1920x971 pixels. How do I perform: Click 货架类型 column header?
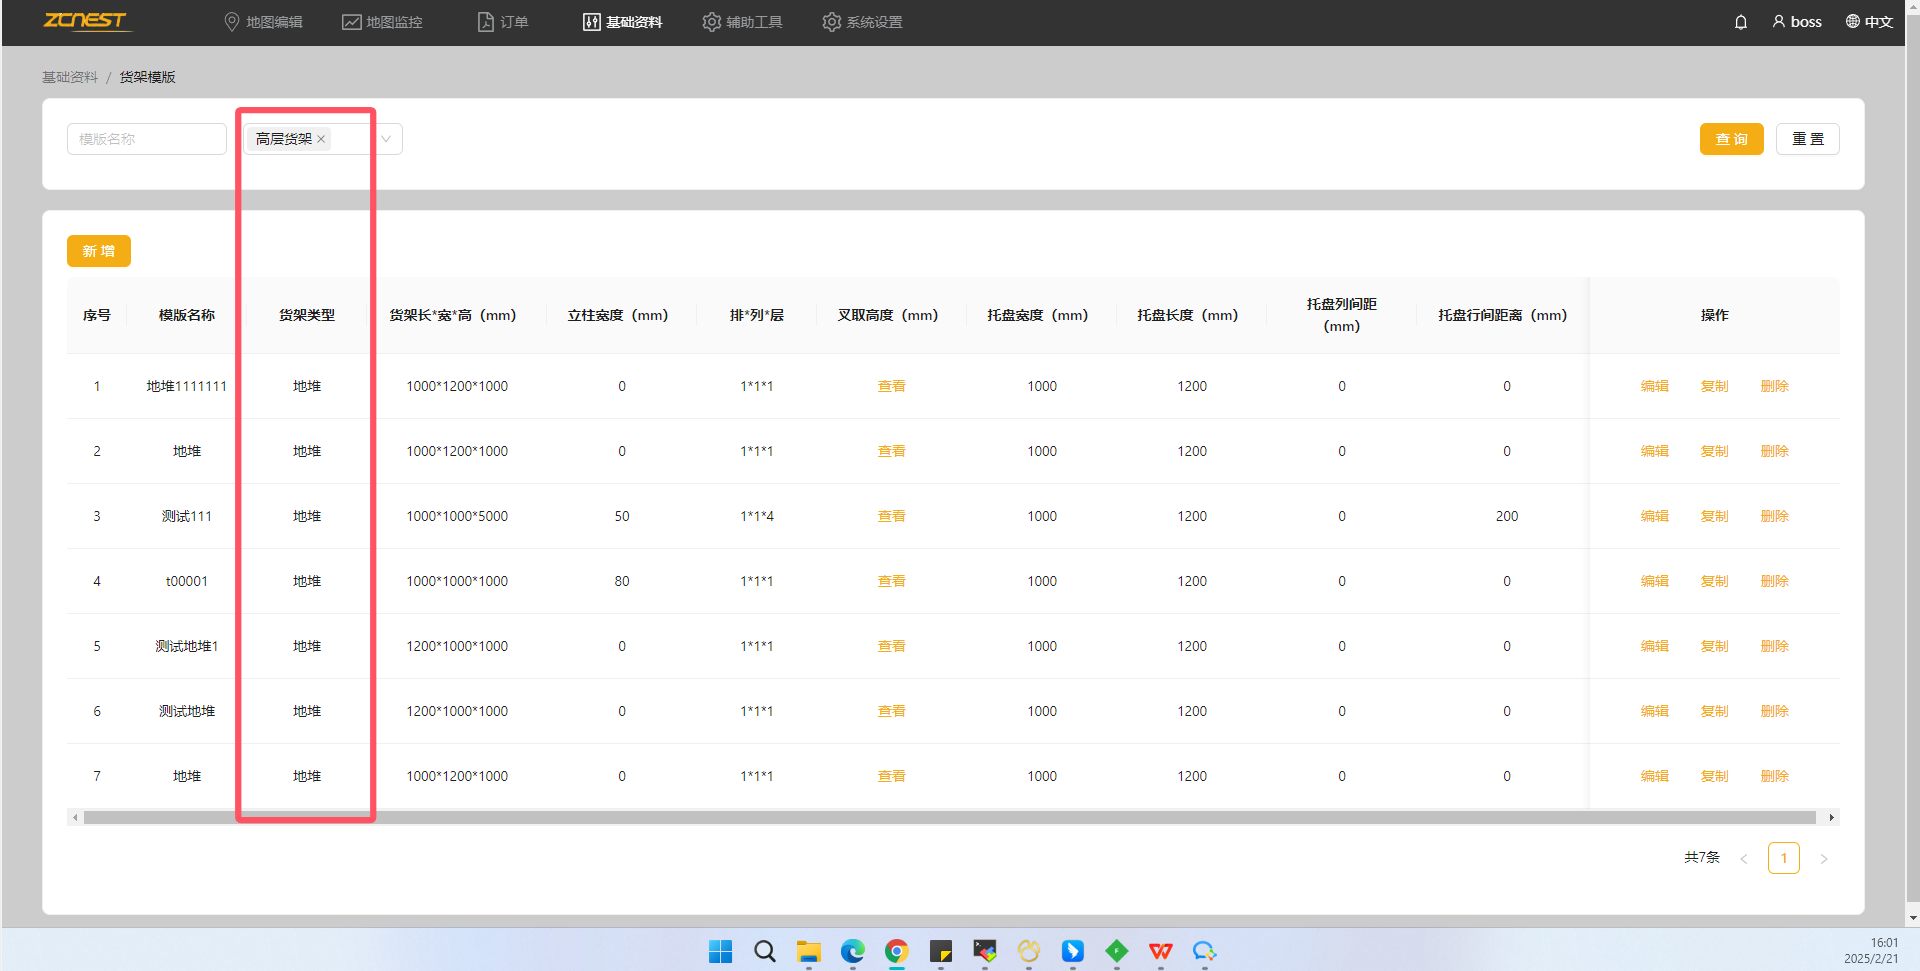click(307, 315)
